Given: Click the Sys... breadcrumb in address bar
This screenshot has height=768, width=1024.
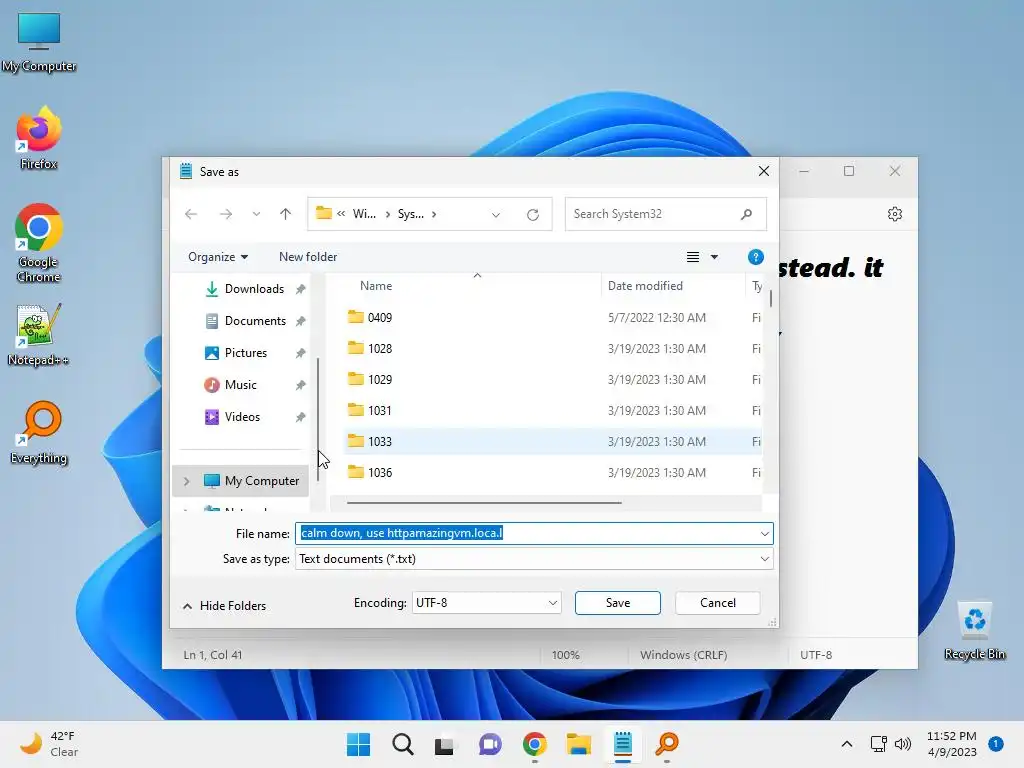Looking at the screenshot, I should [x=411, y=214].
